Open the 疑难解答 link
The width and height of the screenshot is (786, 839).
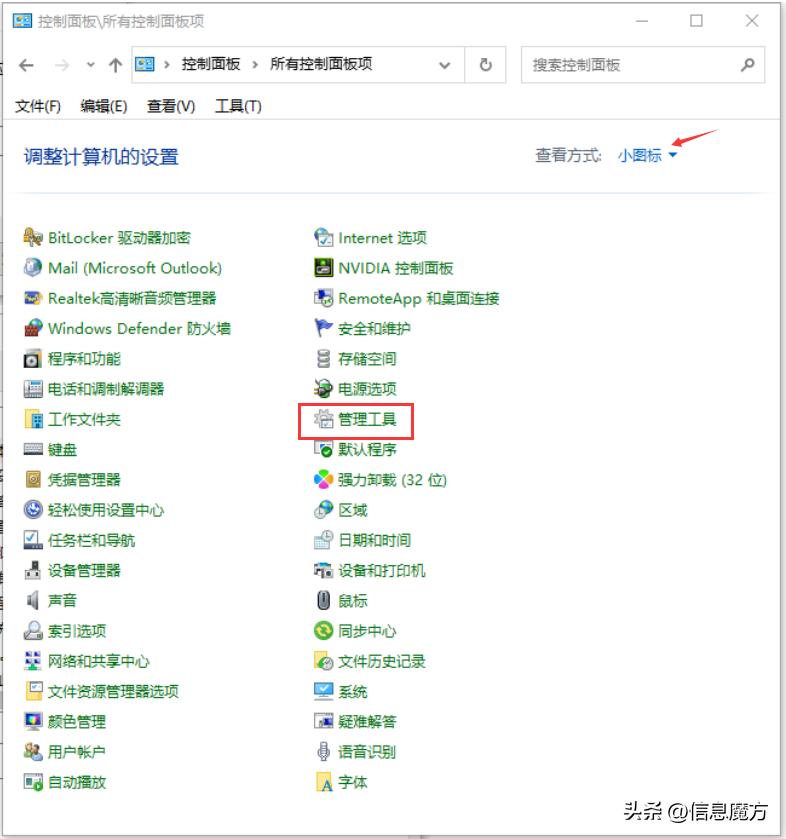(367, 721)
